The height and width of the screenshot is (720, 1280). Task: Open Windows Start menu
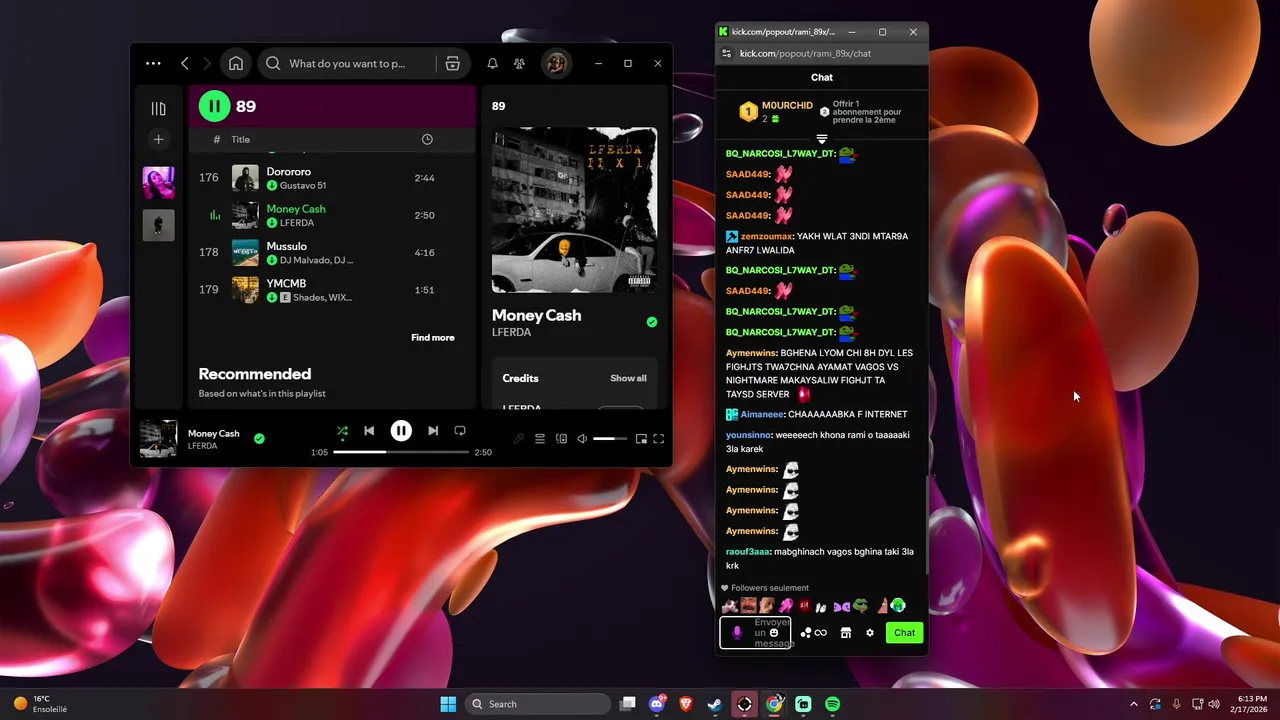point(448,704)
